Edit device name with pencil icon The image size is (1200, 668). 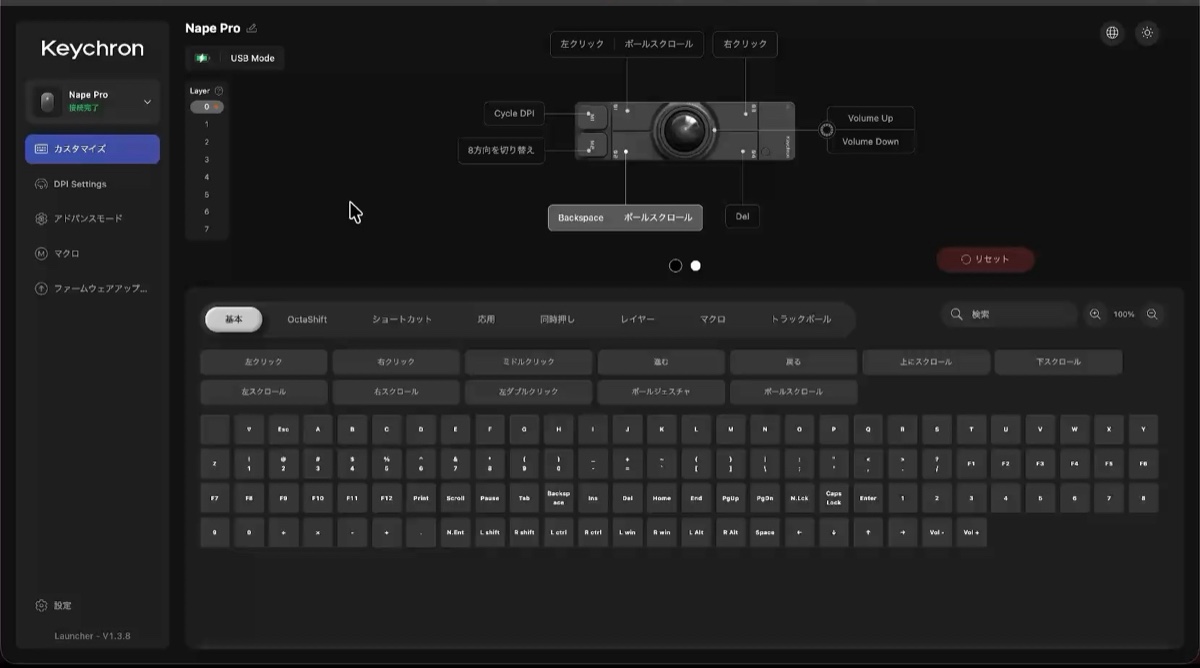click(x=252, y=28)
